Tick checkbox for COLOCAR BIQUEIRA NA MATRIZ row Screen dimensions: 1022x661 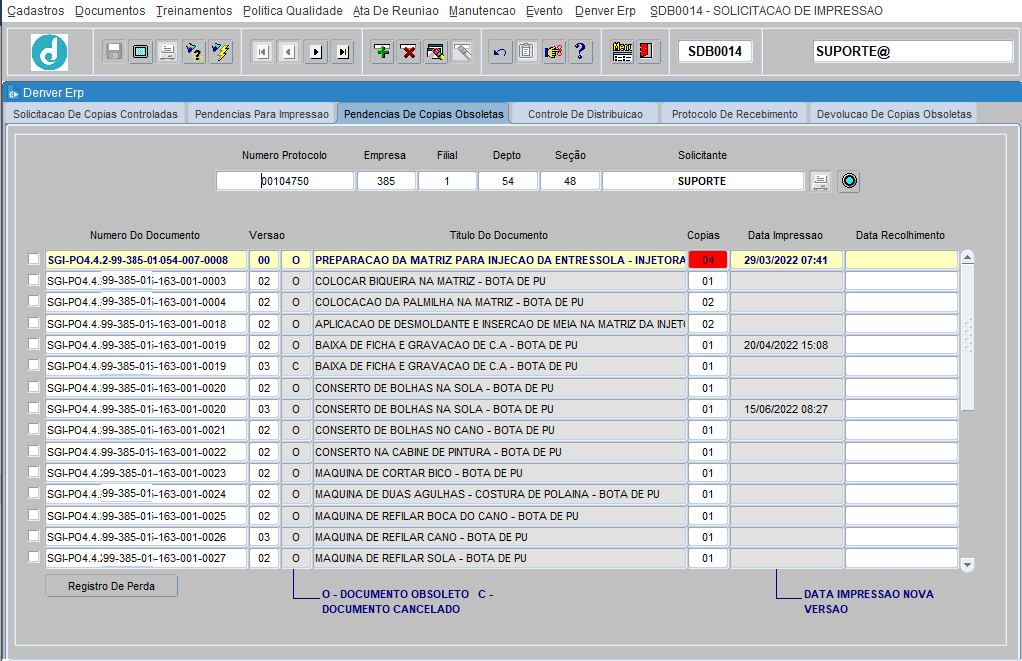[x=34, y=280]
